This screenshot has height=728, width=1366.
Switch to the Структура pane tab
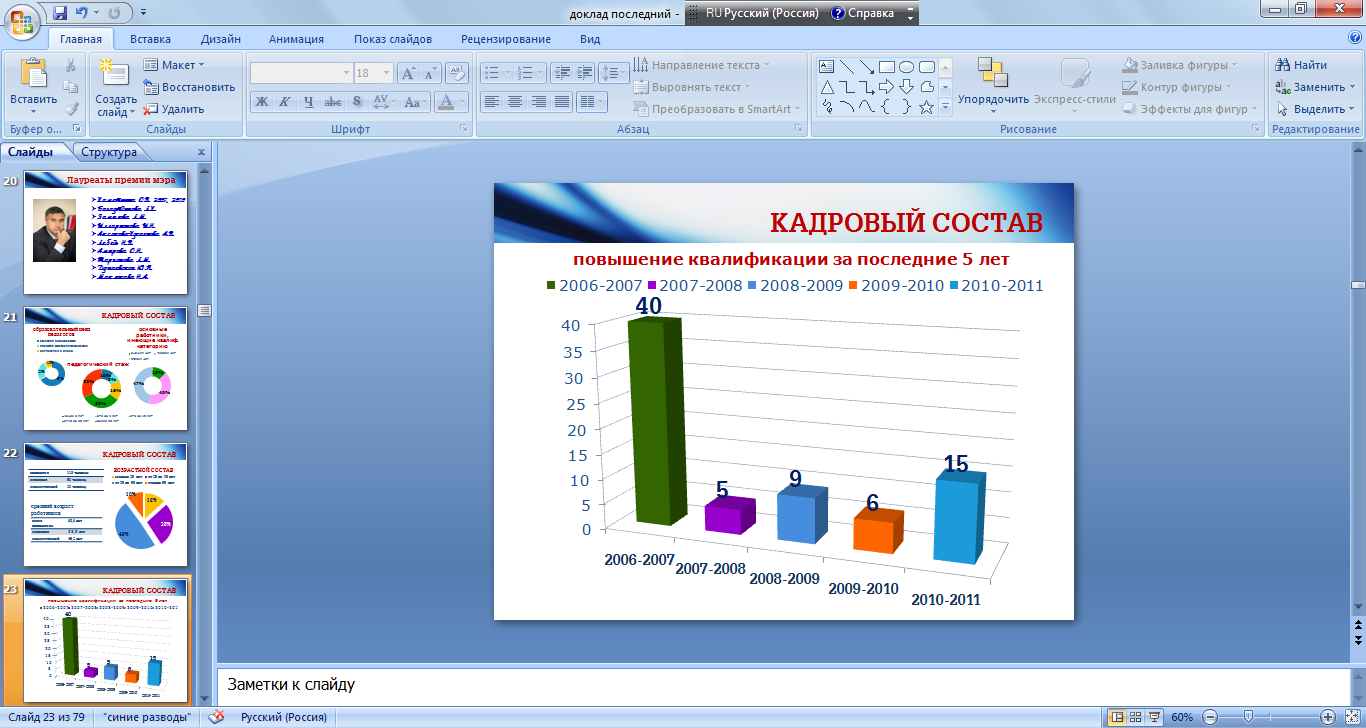[109, 152]
